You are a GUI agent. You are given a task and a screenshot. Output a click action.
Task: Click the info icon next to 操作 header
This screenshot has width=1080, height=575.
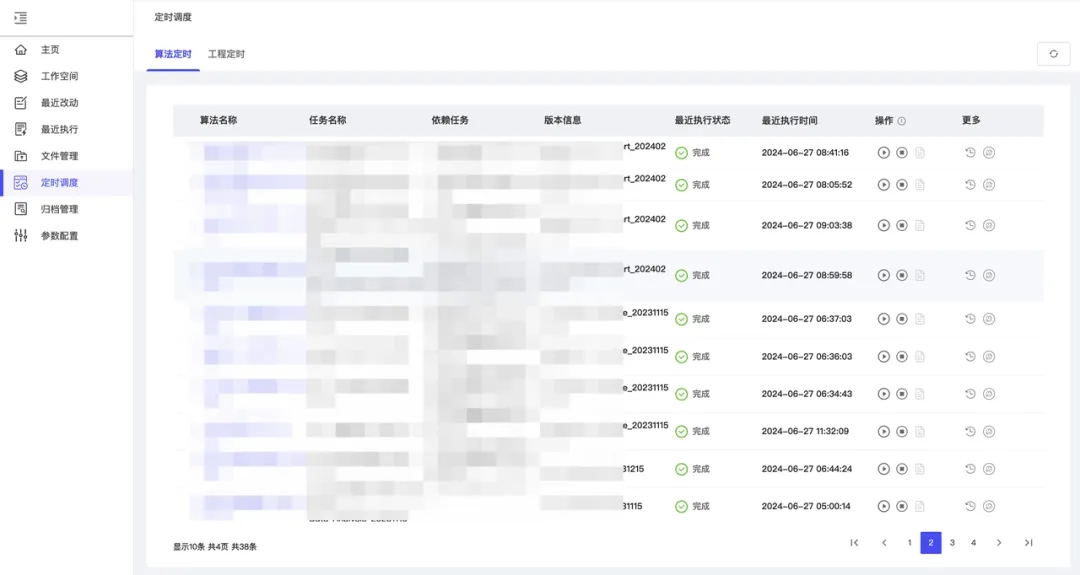[902, 121]
